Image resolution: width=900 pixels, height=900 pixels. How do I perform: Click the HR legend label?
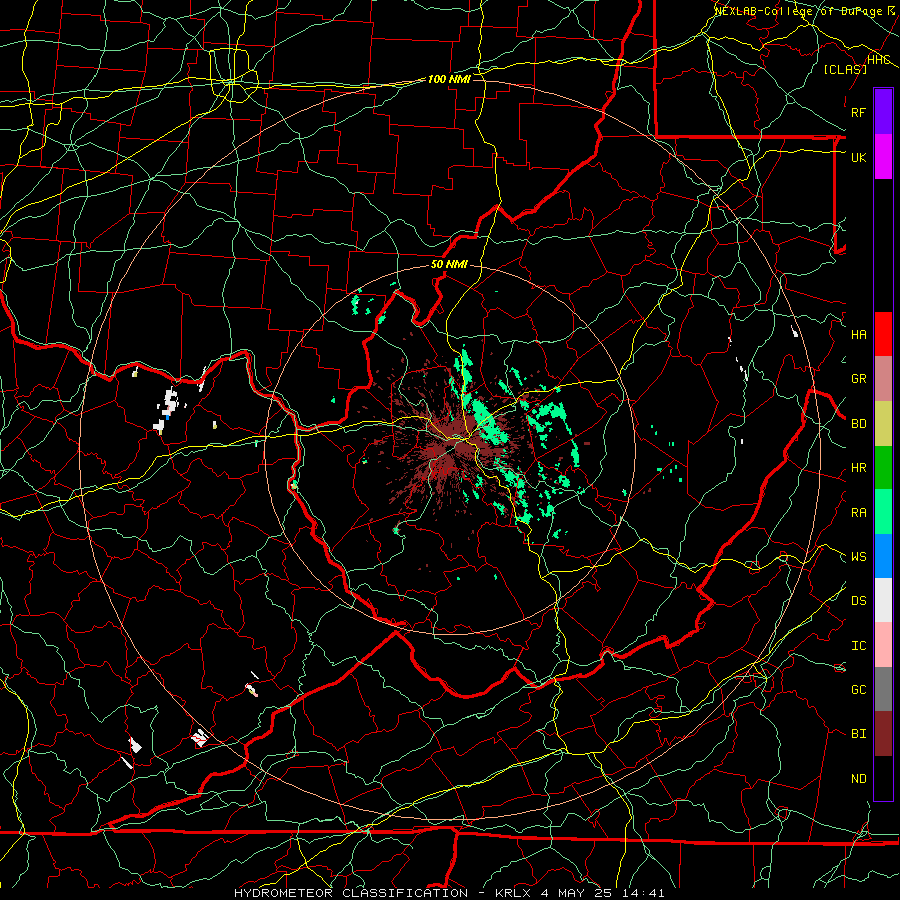[858, 468]
